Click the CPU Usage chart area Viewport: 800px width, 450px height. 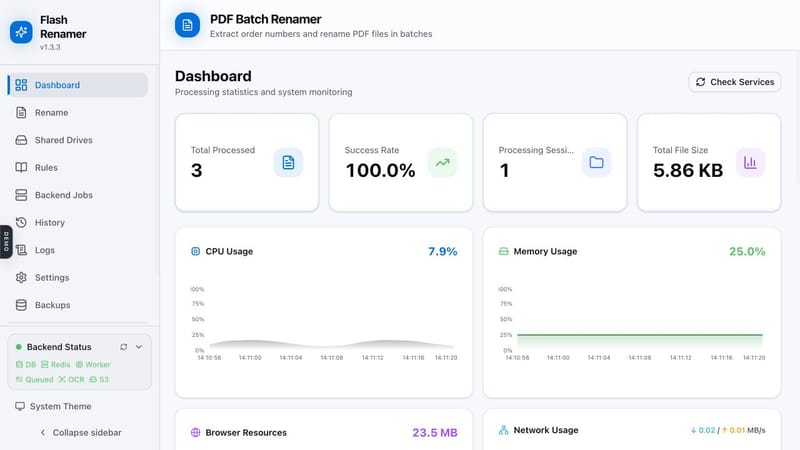pyautogui.click(x=331, y=319)
